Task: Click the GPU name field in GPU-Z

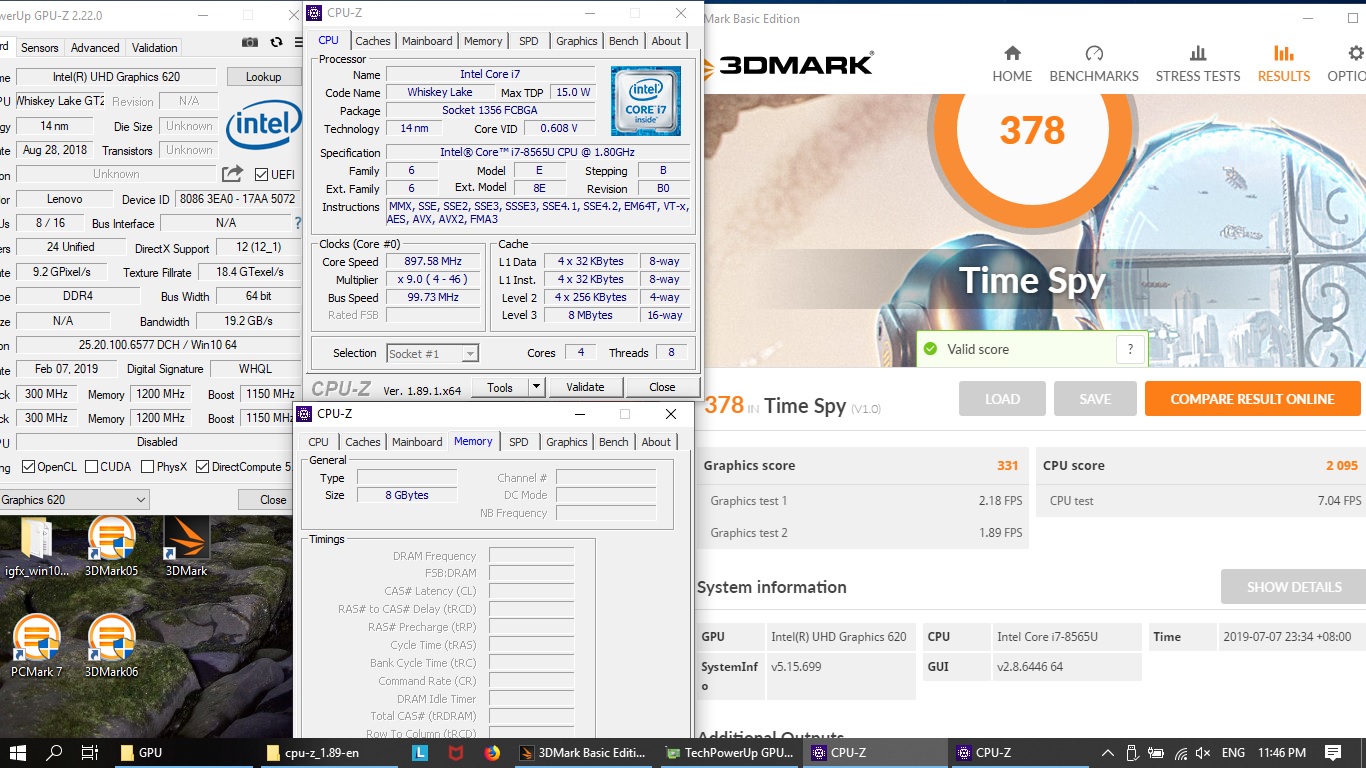Action: (116, 77)
